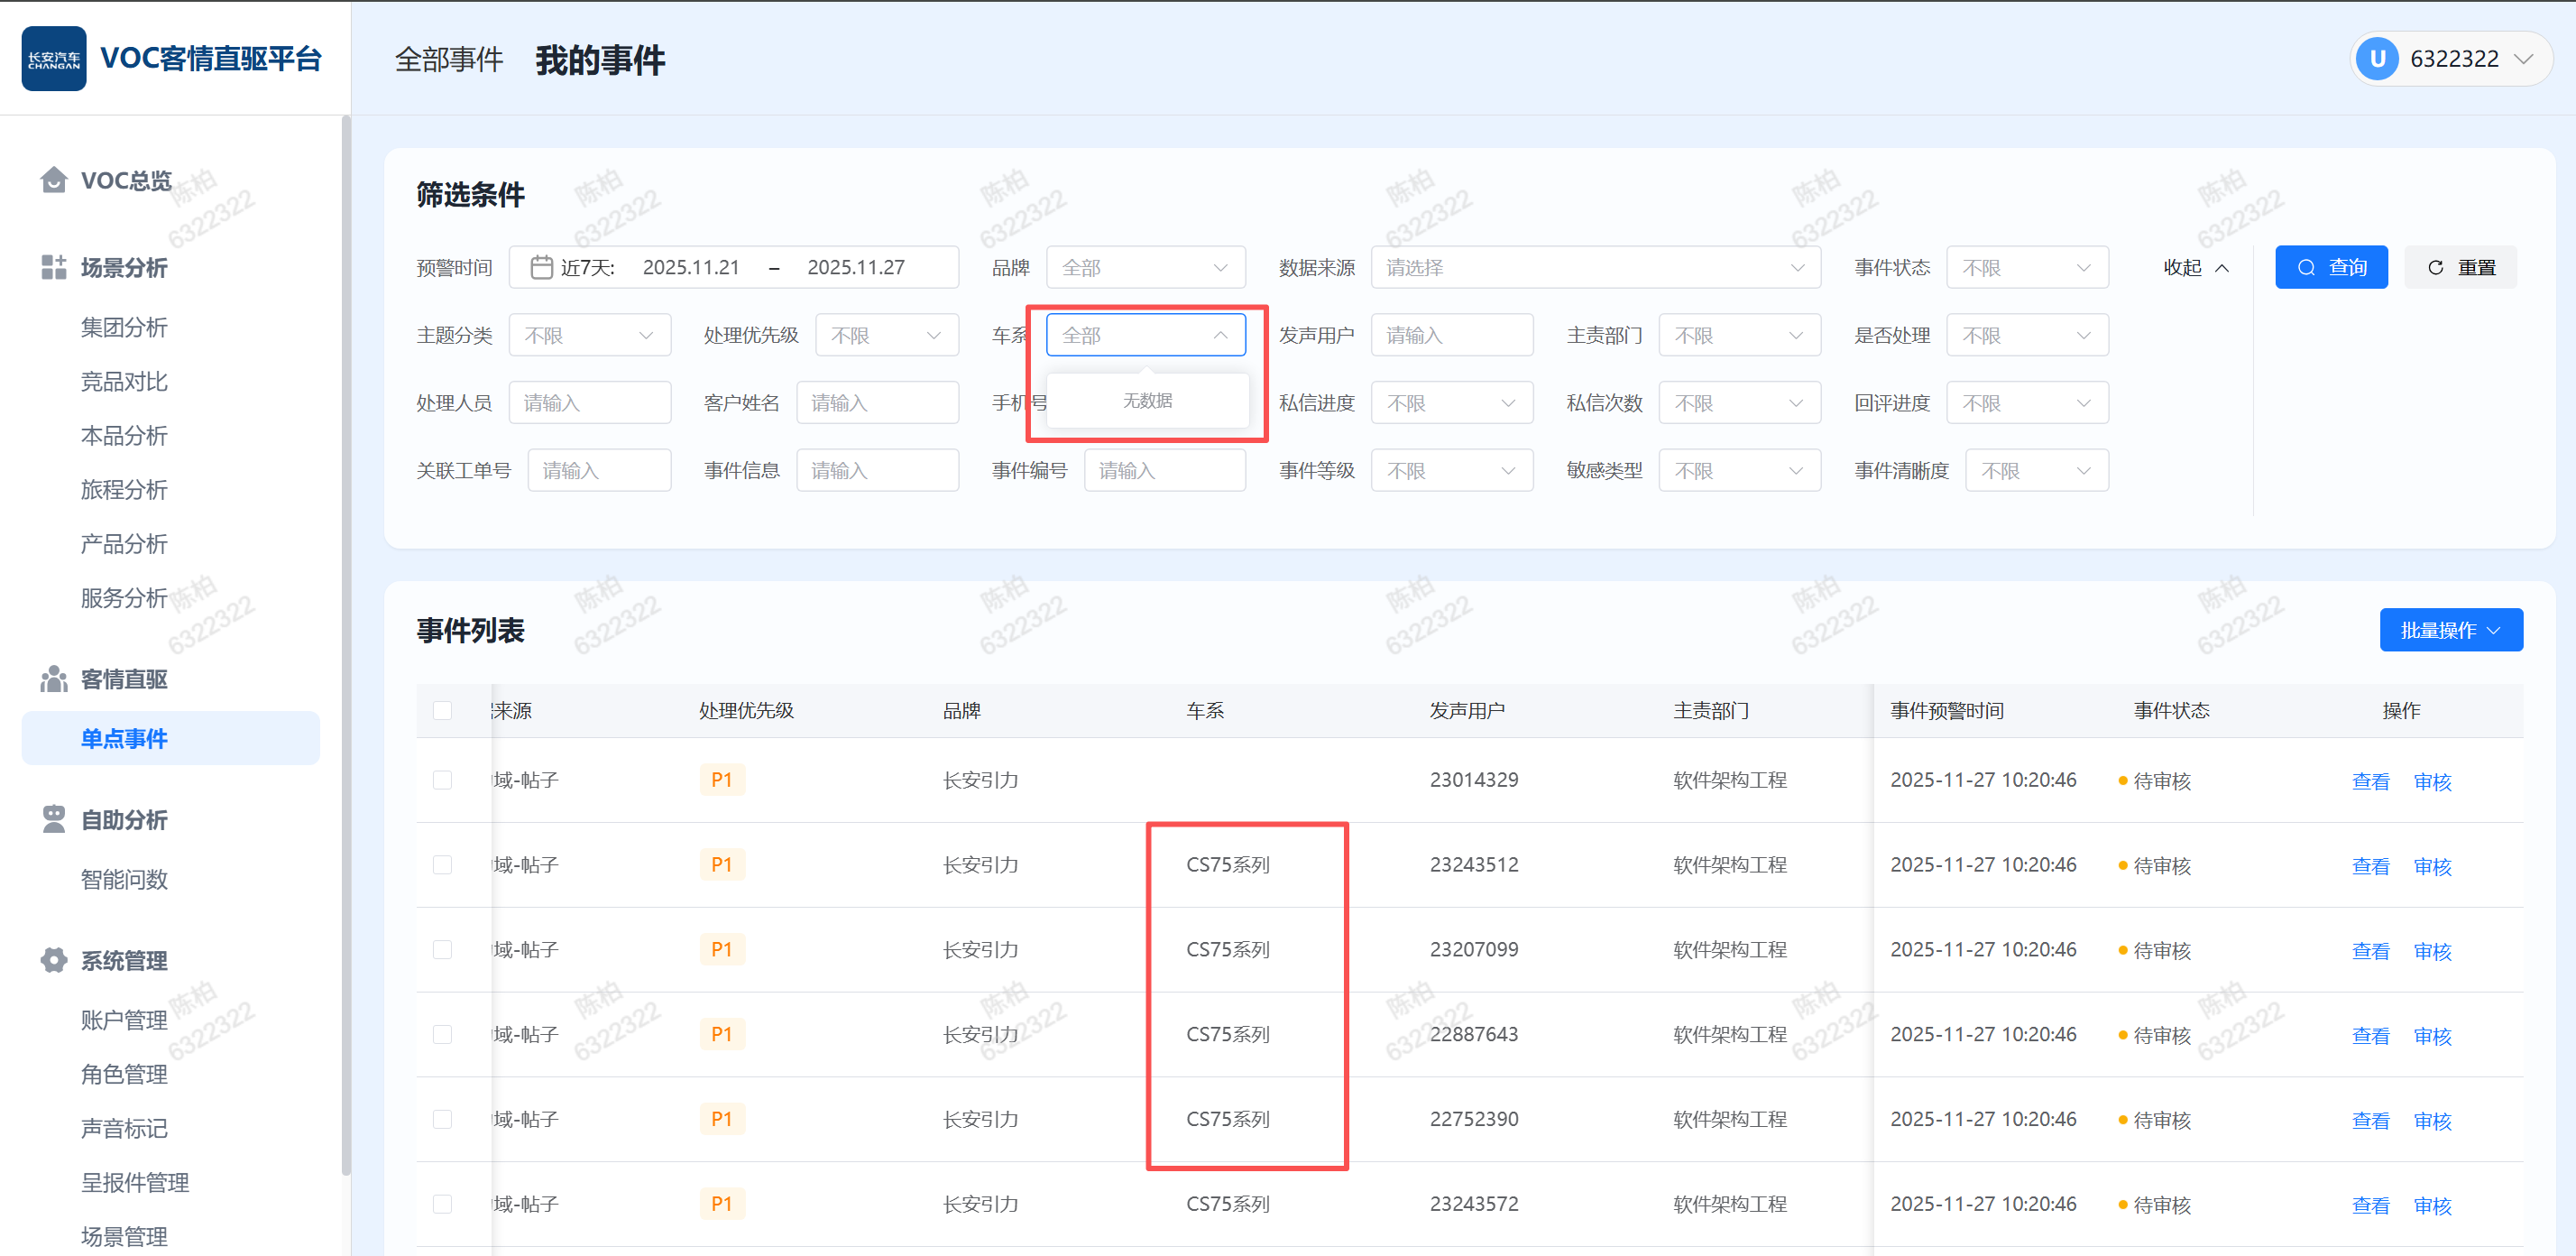The height and width of the screenshot is (1256, 2576).
Task: Check the row with user 23014329
Action: (442, 780)
